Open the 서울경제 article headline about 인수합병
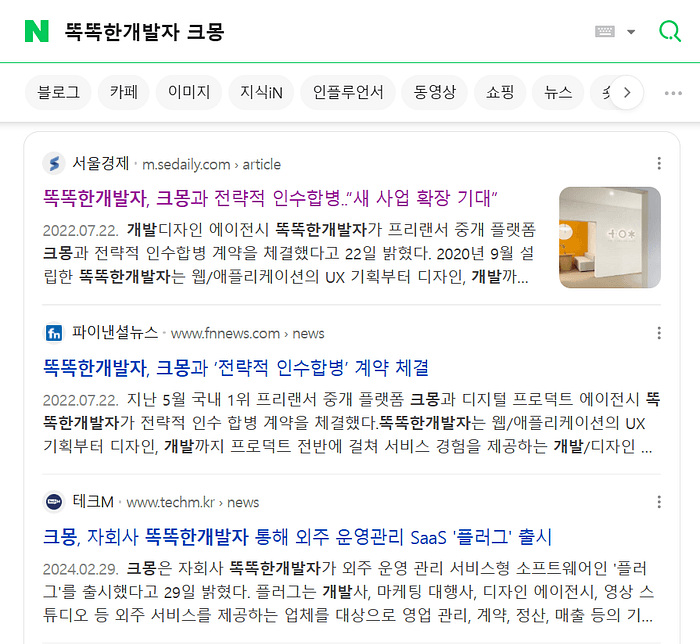Image resolution: width=700 pixels, height=644 pixels. click(270, 198)
